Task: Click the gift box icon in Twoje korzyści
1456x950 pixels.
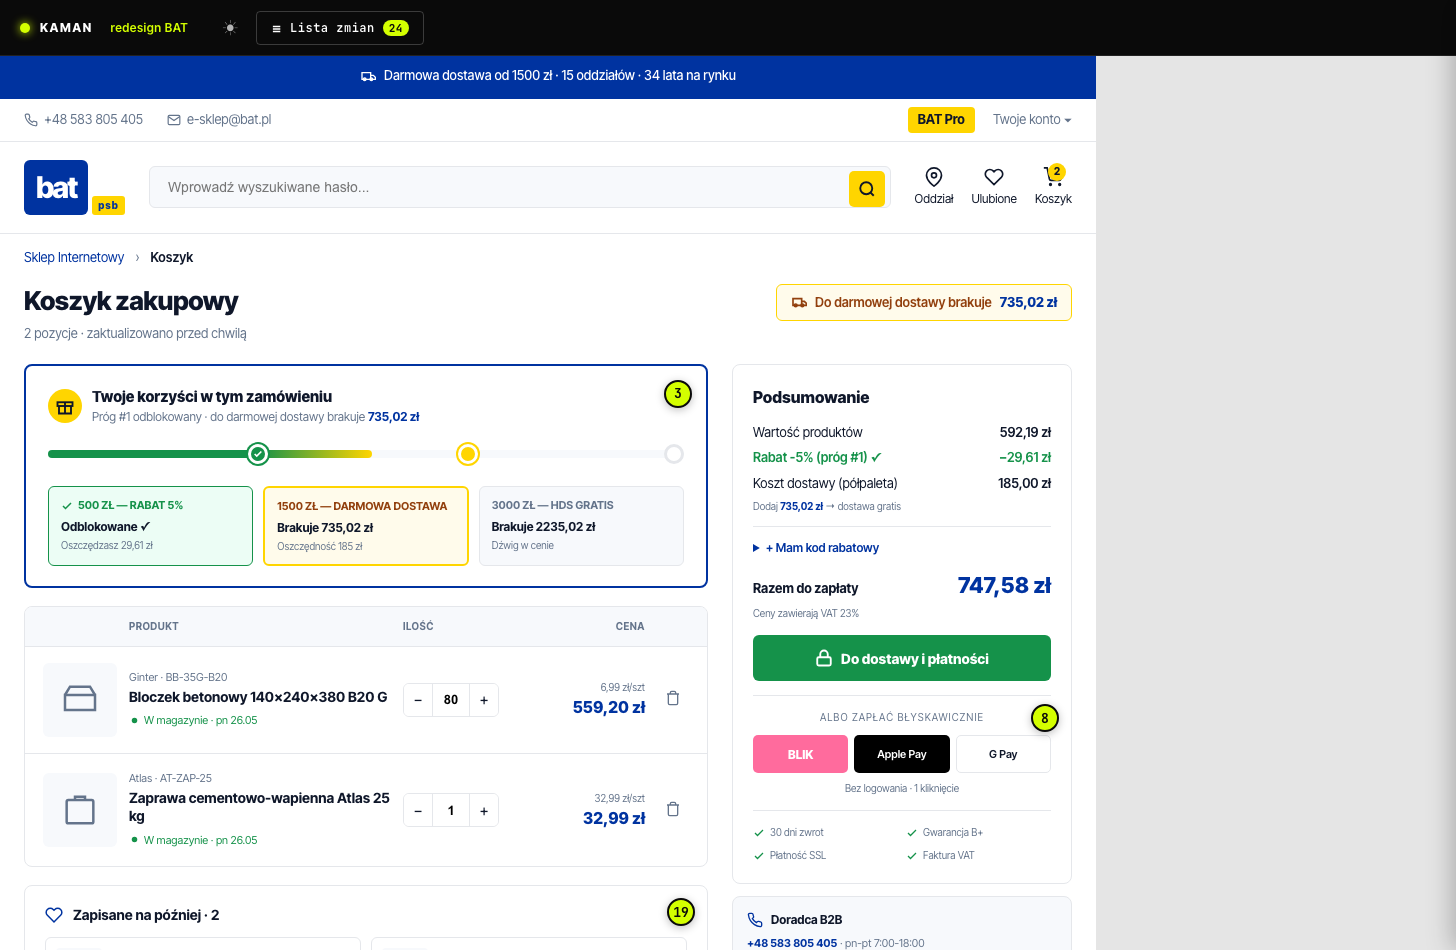Action: (x=65, y=406)
